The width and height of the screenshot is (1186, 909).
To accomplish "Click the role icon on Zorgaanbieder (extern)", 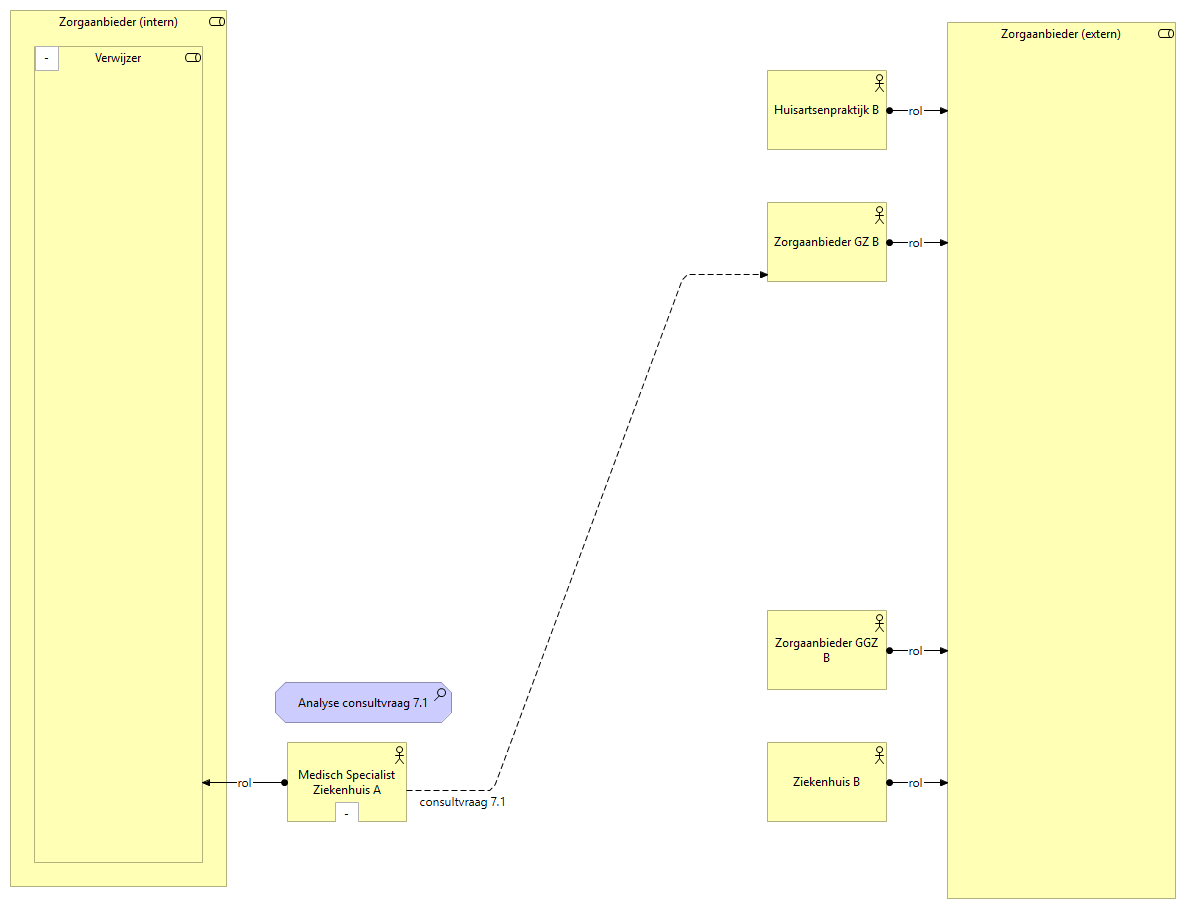I will point(1165,34).
